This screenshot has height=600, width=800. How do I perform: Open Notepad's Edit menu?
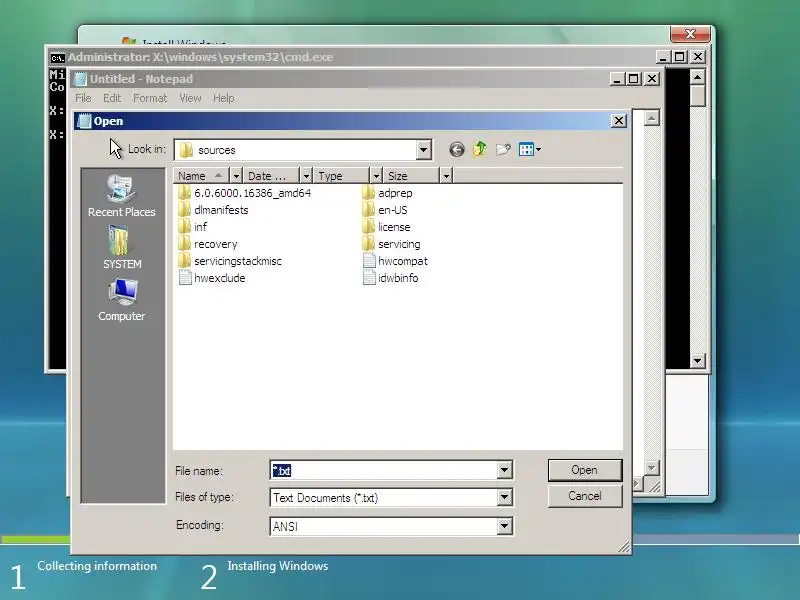(x=112, y=98)
